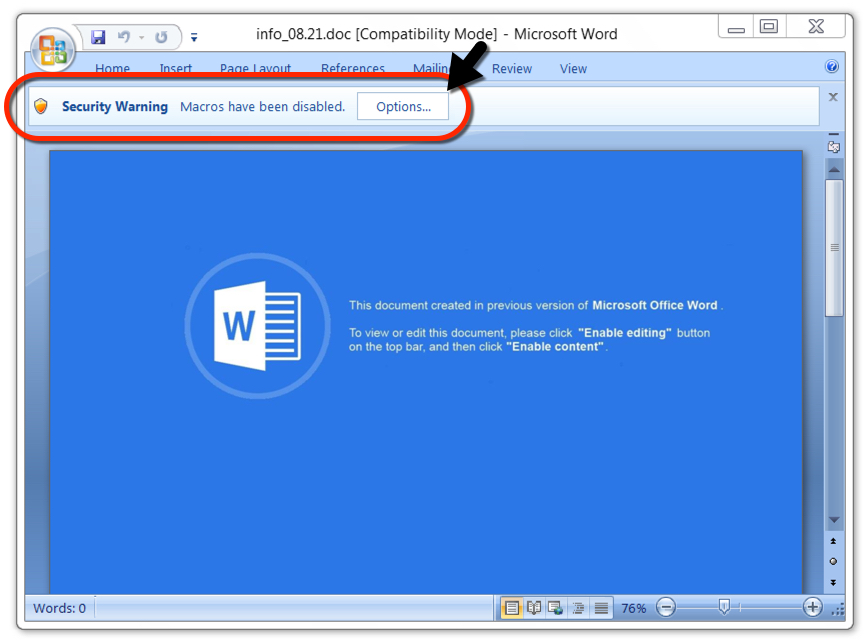Switch to Print Layout view
The height and width of the screenshot is (644, 867).
(512, 609)
